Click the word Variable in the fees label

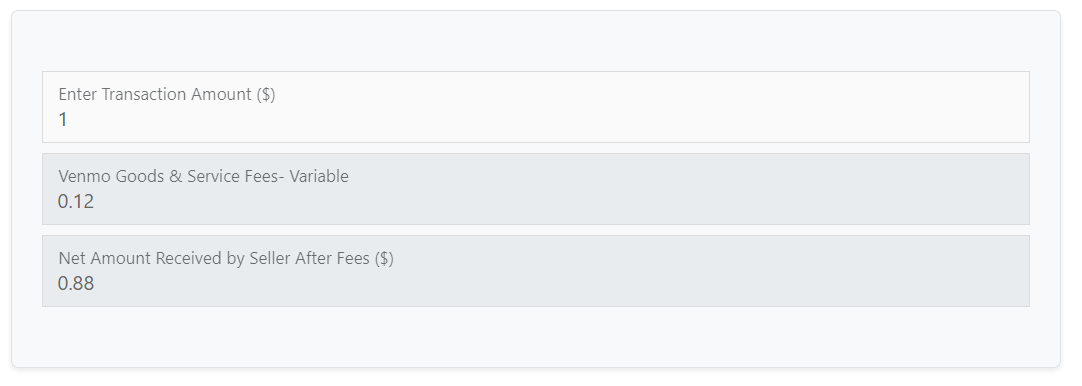(319, 176)
